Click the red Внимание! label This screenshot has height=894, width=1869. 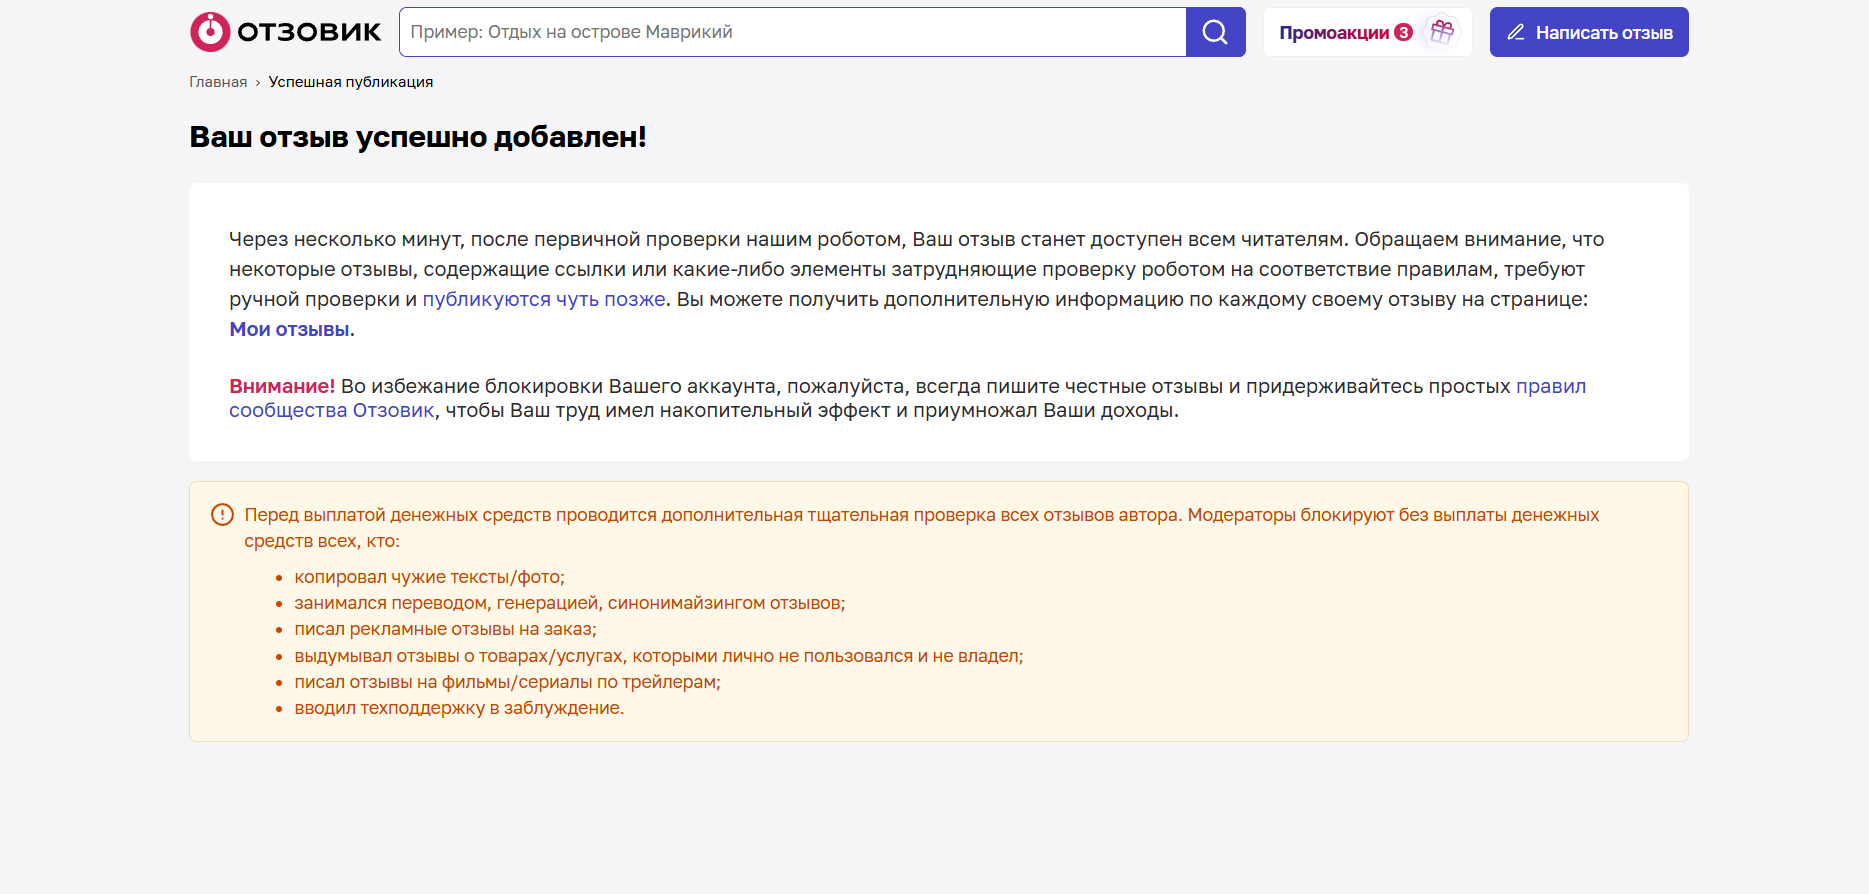click(282, 386)
